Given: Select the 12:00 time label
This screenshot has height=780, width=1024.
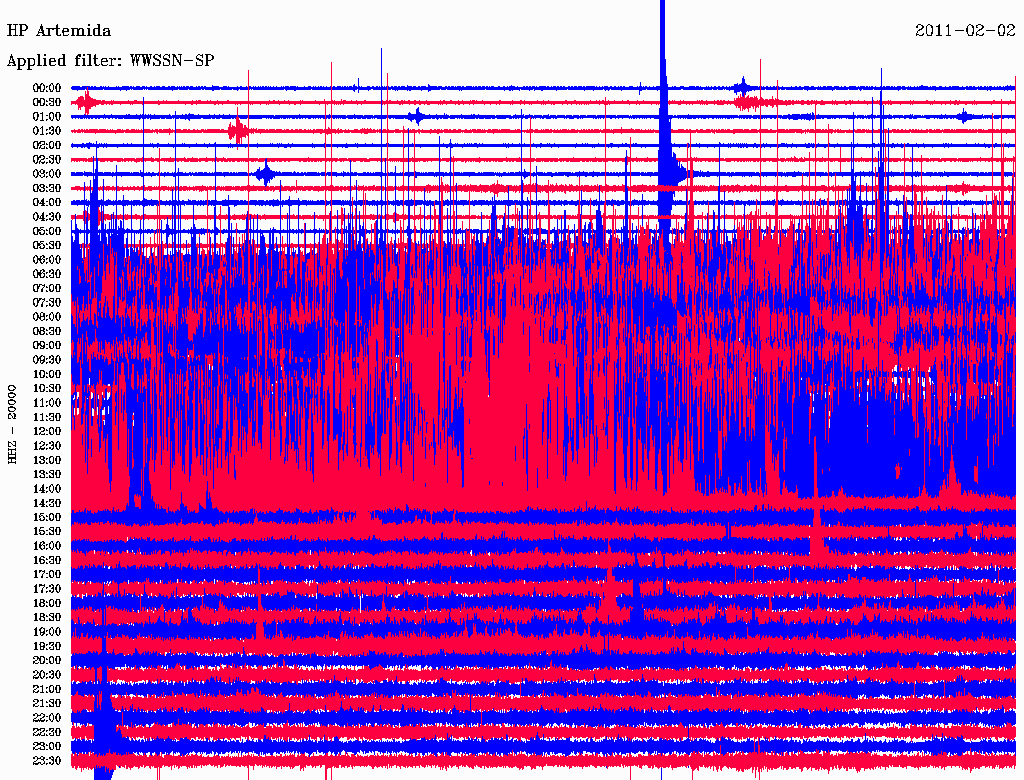Looking at the screenshot, I should pyautogui.click(x=47, y=432).
